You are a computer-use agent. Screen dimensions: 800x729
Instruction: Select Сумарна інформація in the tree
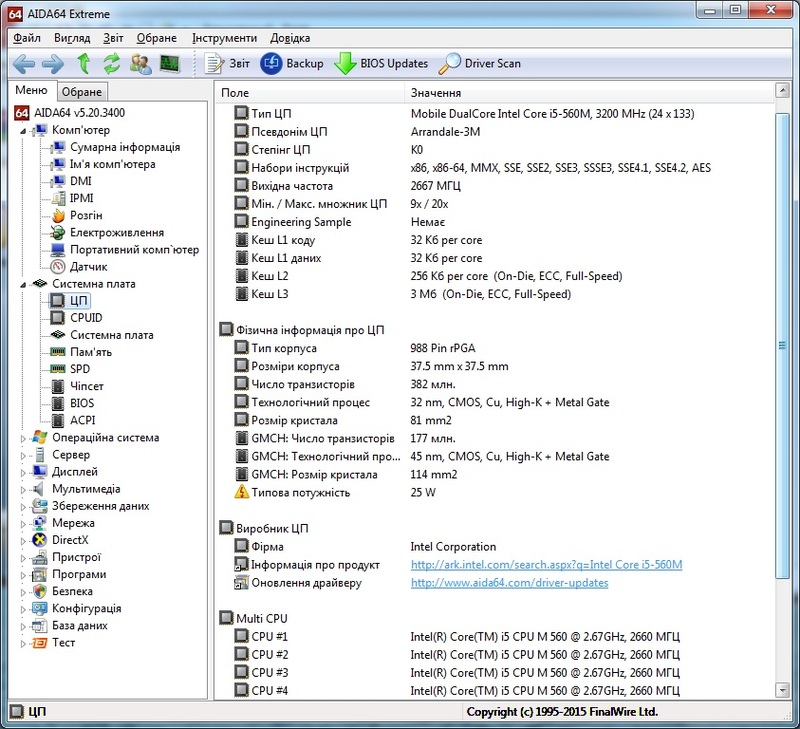tap(125, 147)
